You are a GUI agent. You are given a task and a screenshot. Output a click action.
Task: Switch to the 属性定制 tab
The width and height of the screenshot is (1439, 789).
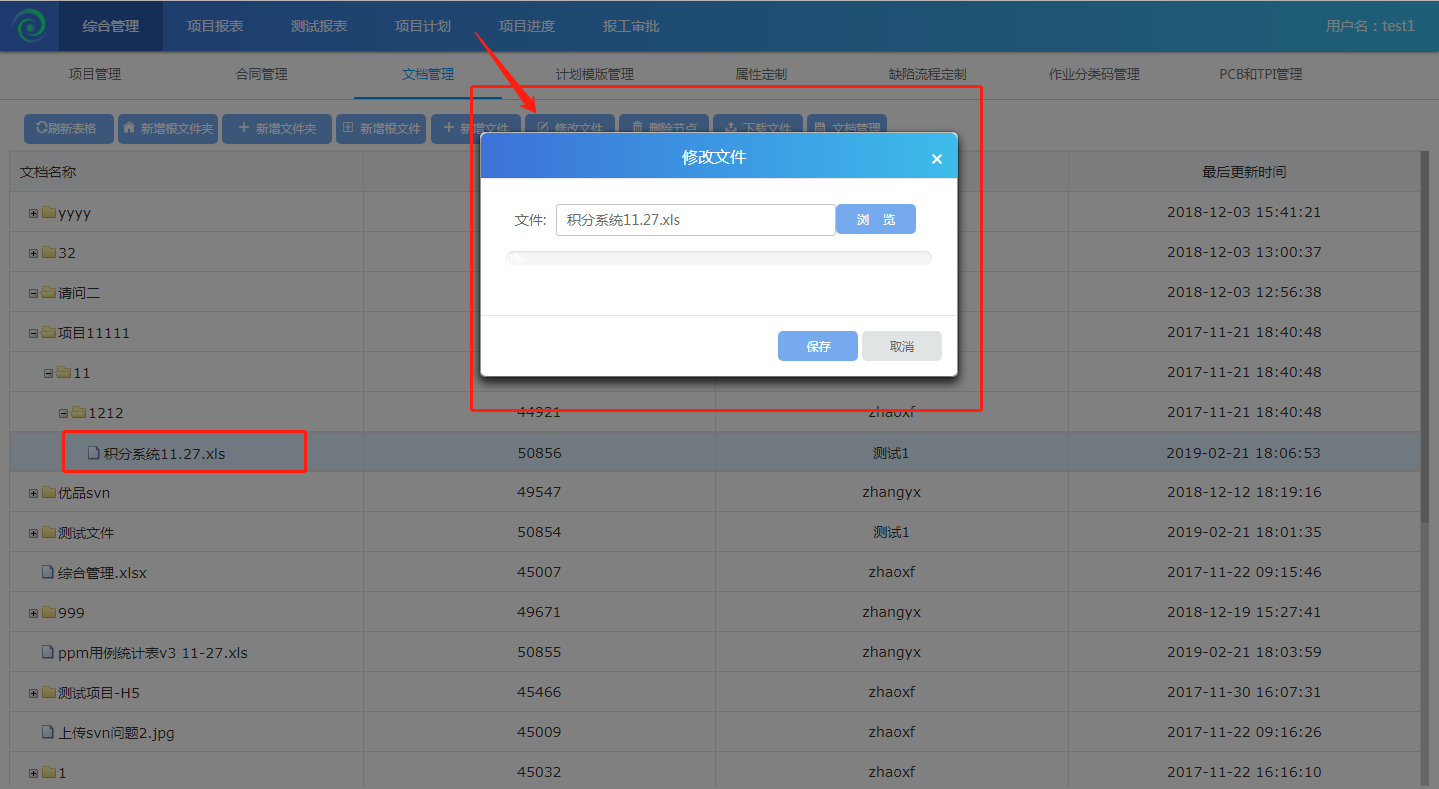[761, 74]
